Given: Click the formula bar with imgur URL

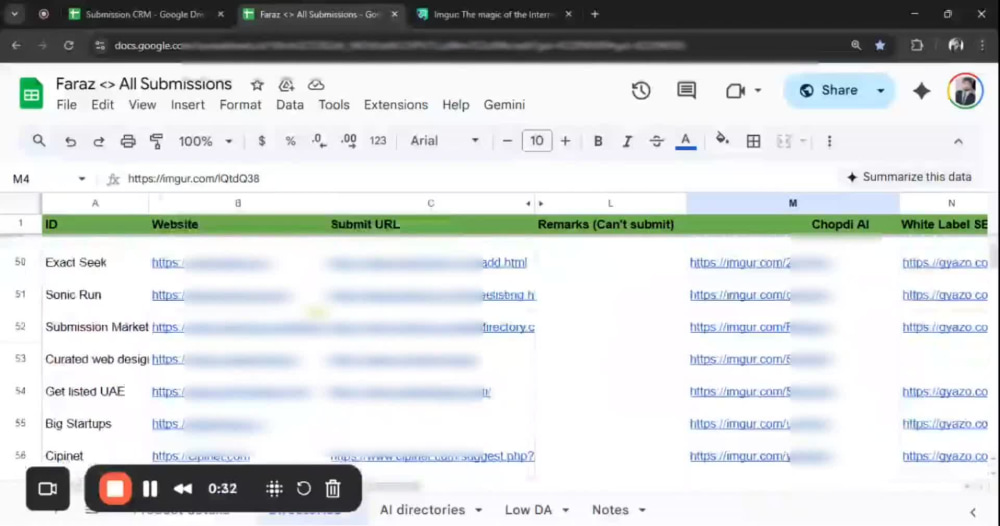Looking at the screenshot, I should coord(193,179).
